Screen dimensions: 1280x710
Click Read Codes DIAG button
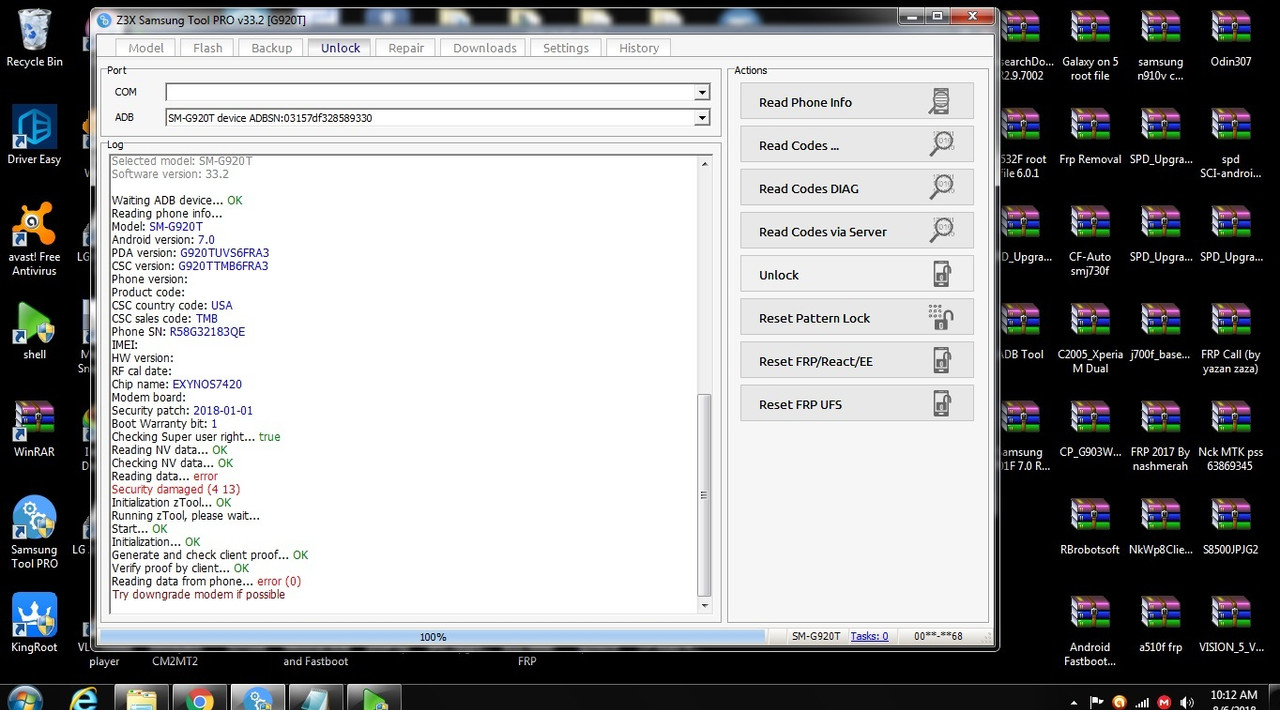(x=857, y=188)
